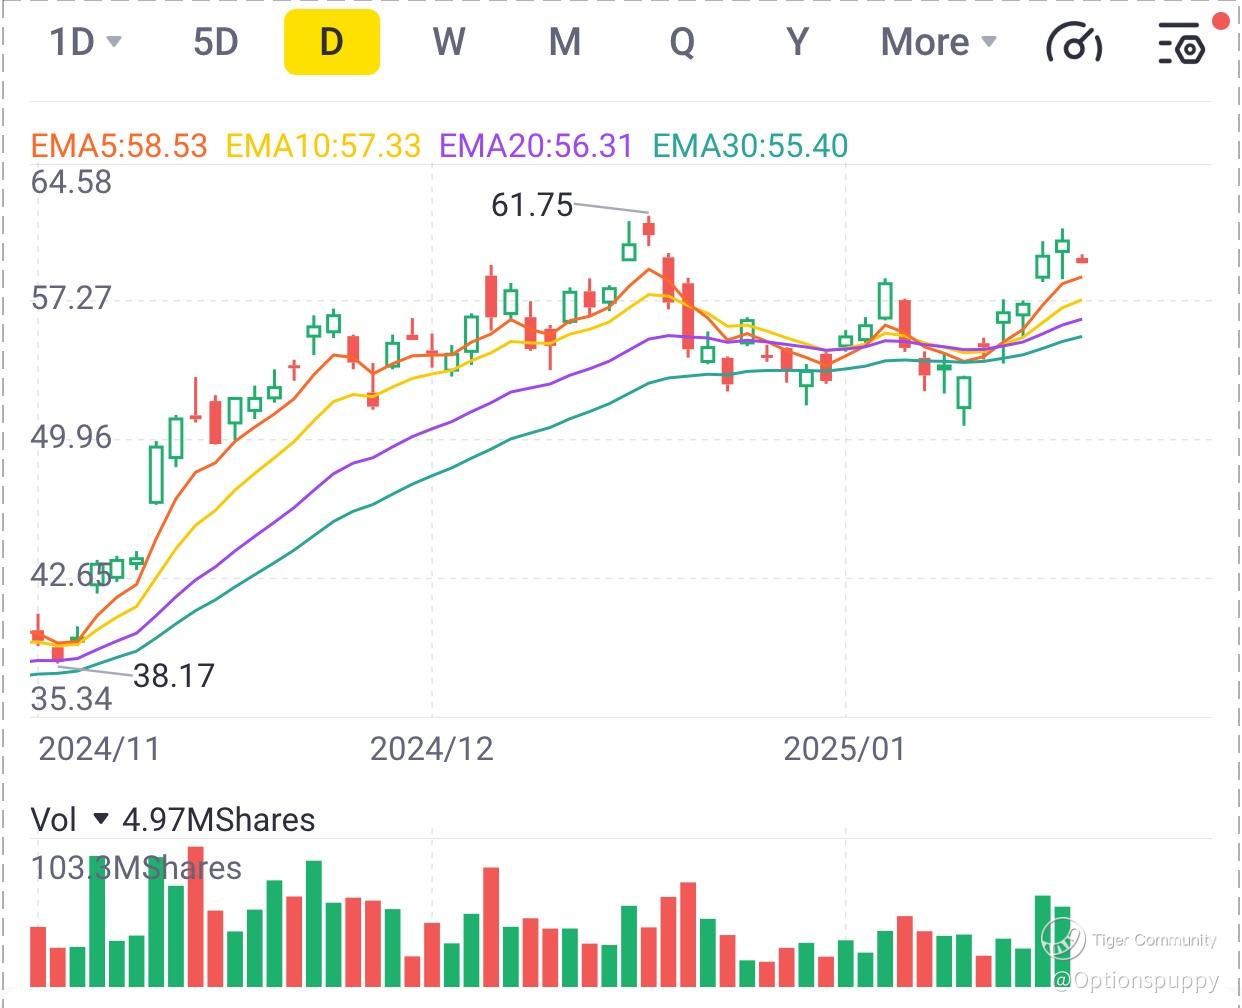Open the speedometer indicator icon

tap(1073, 43)
